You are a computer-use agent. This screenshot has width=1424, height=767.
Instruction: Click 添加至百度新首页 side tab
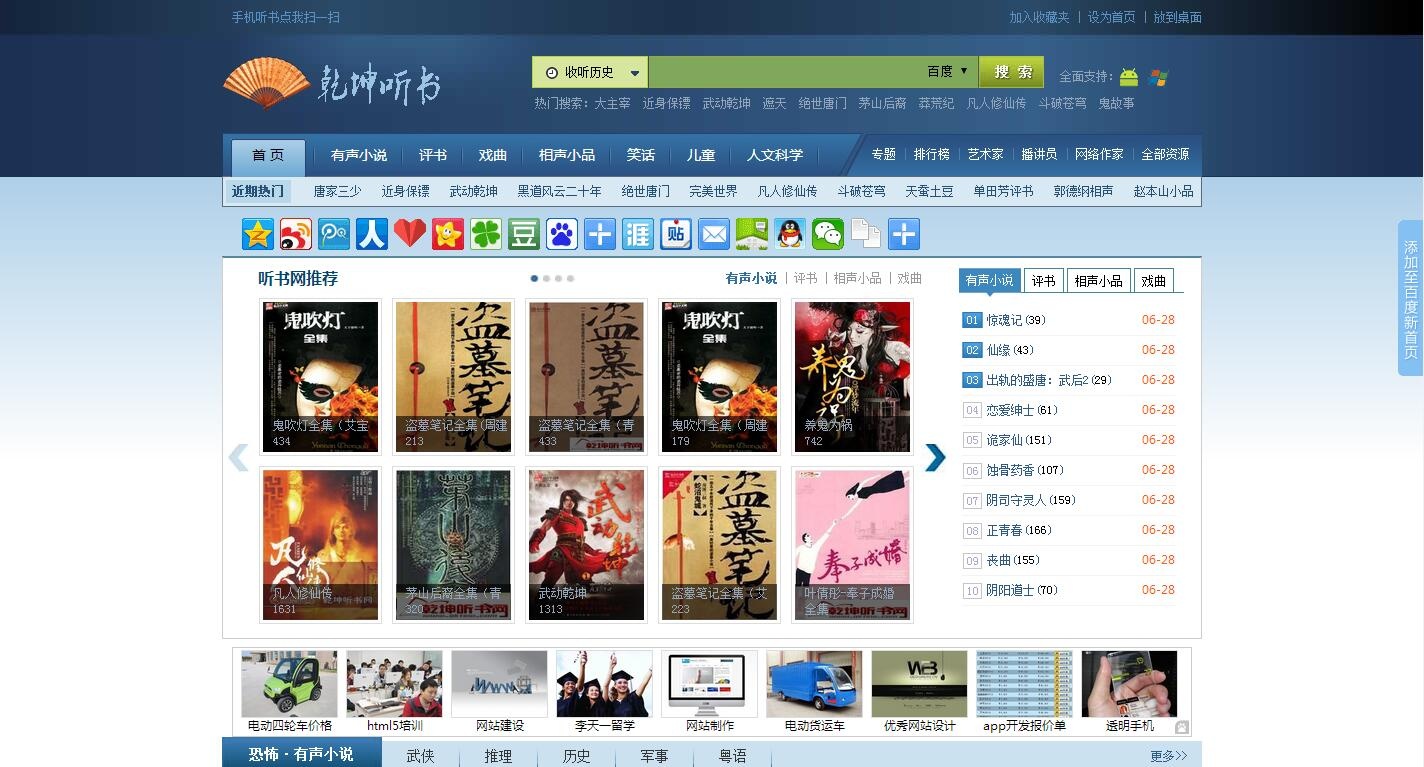[1410, 298]
